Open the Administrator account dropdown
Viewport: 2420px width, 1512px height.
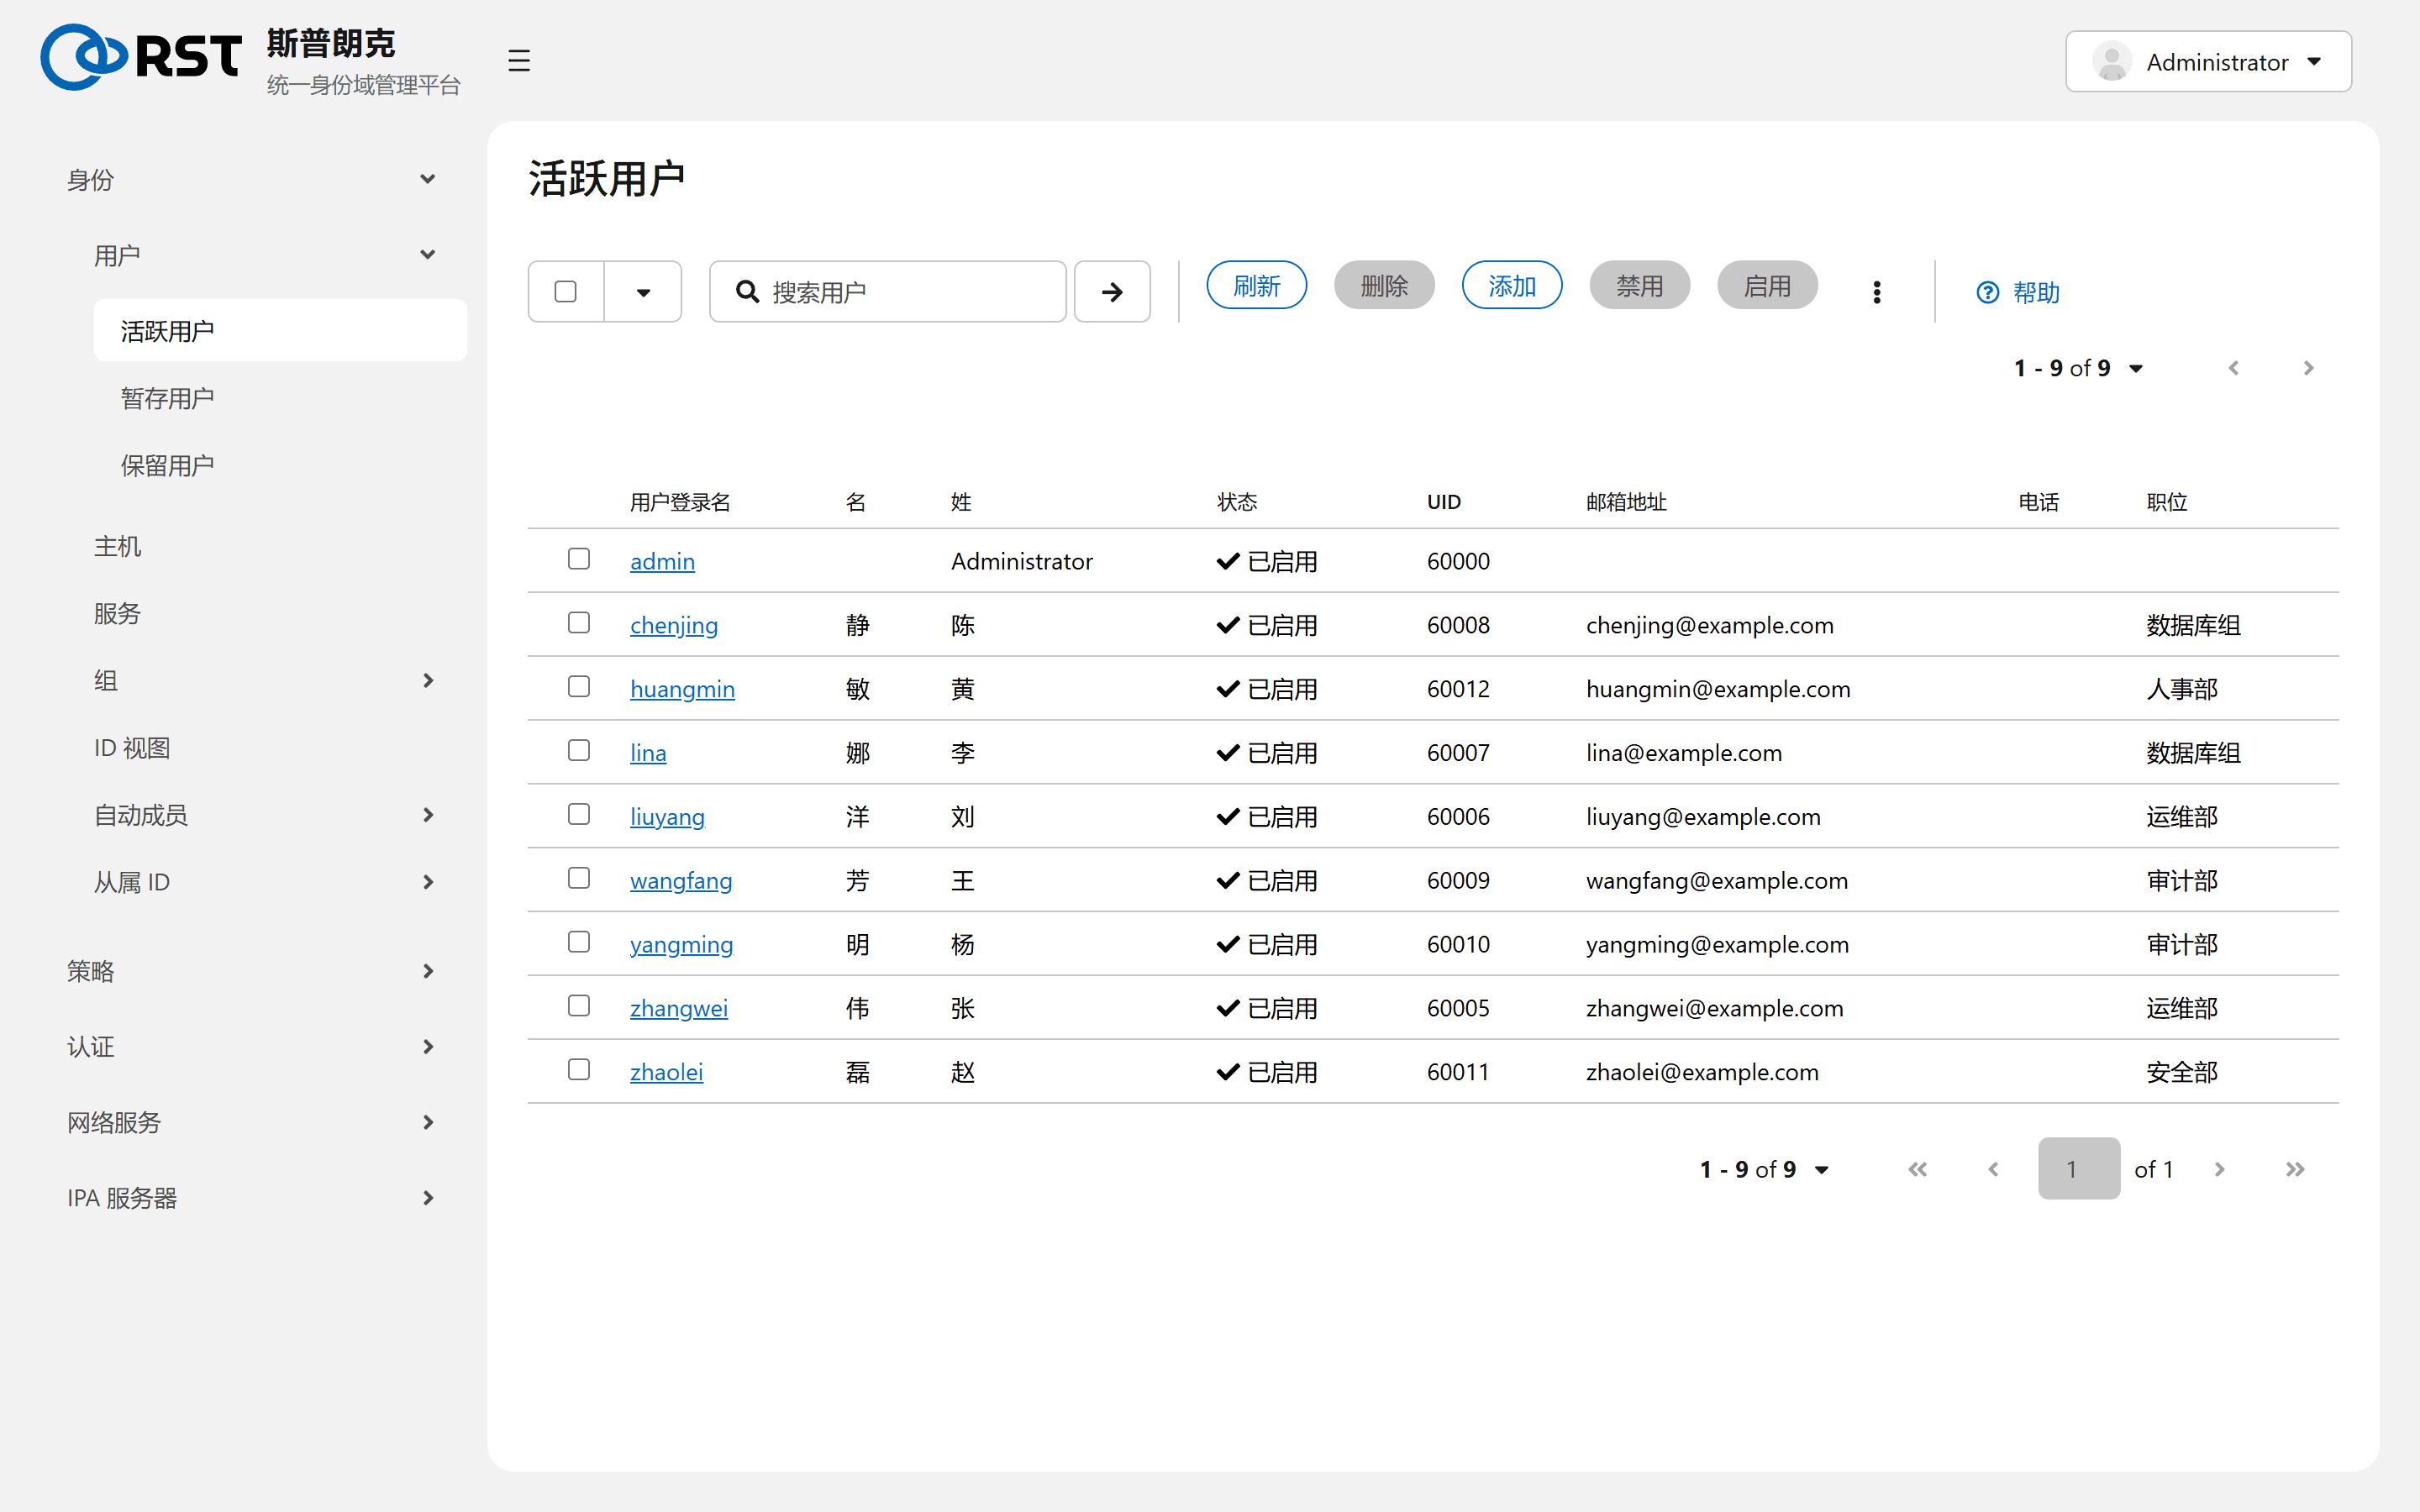(2208, 62)
